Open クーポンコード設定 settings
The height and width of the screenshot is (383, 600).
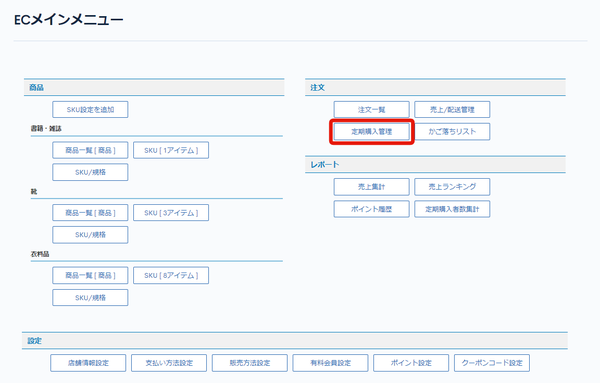pyautogui.click(x=492, y=363)
